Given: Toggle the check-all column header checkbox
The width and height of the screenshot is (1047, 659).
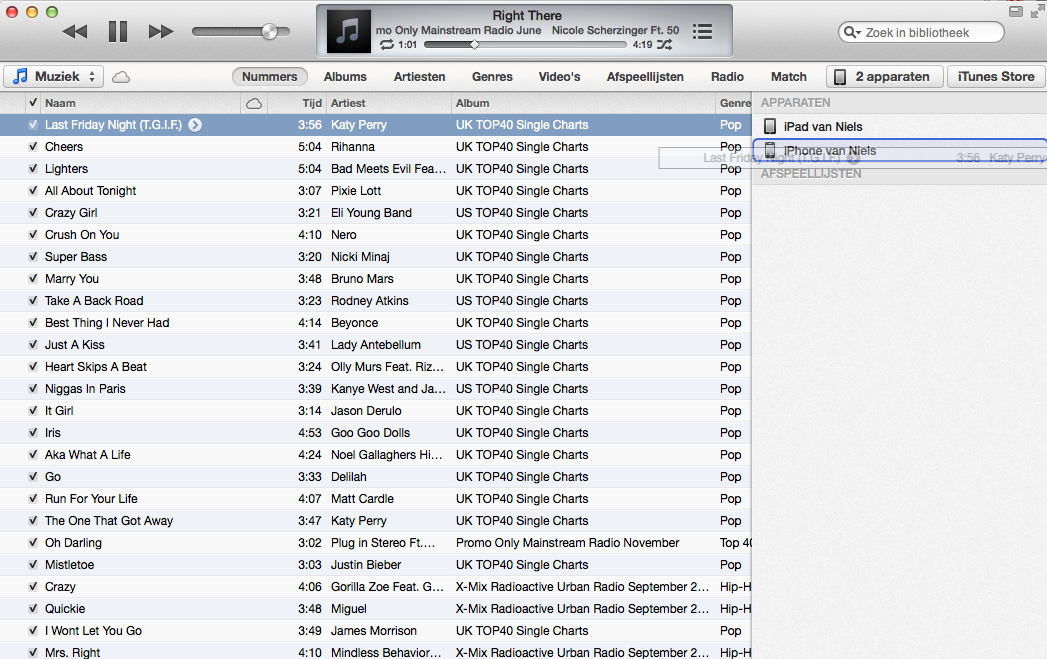Looking at the screenshot, I should tap(33, 103).
